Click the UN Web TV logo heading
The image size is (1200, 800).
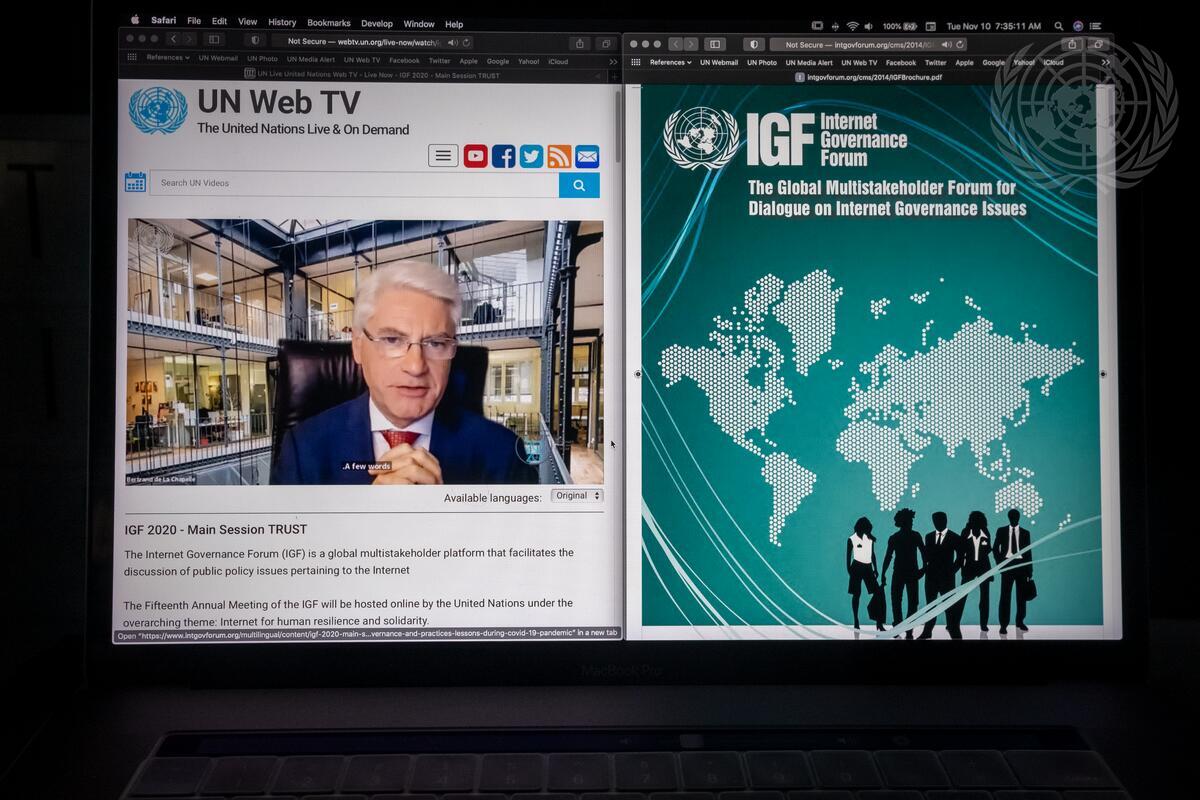[278, 103]
